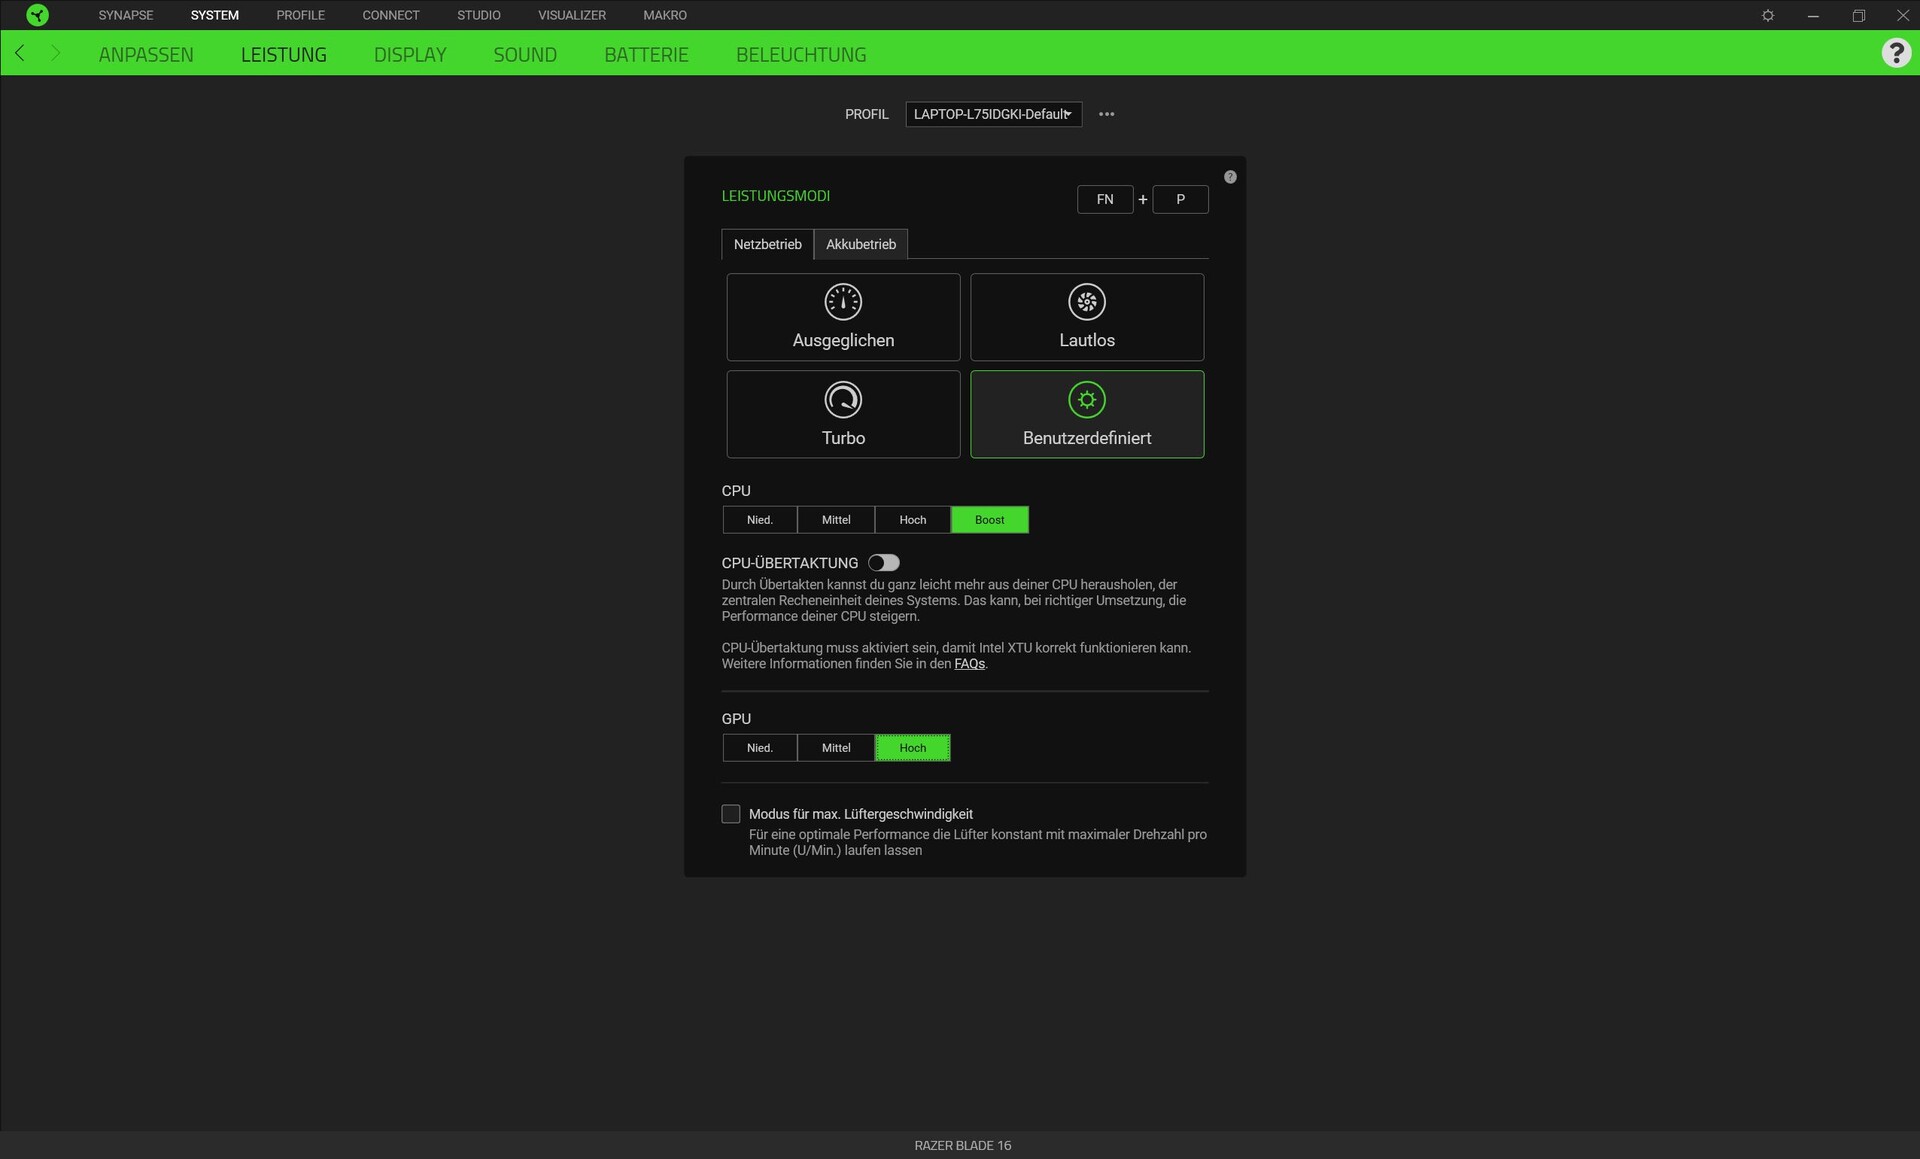Toggle the CPU-Übertaktung switch
1920x1159 pixels.
[884, 563]
